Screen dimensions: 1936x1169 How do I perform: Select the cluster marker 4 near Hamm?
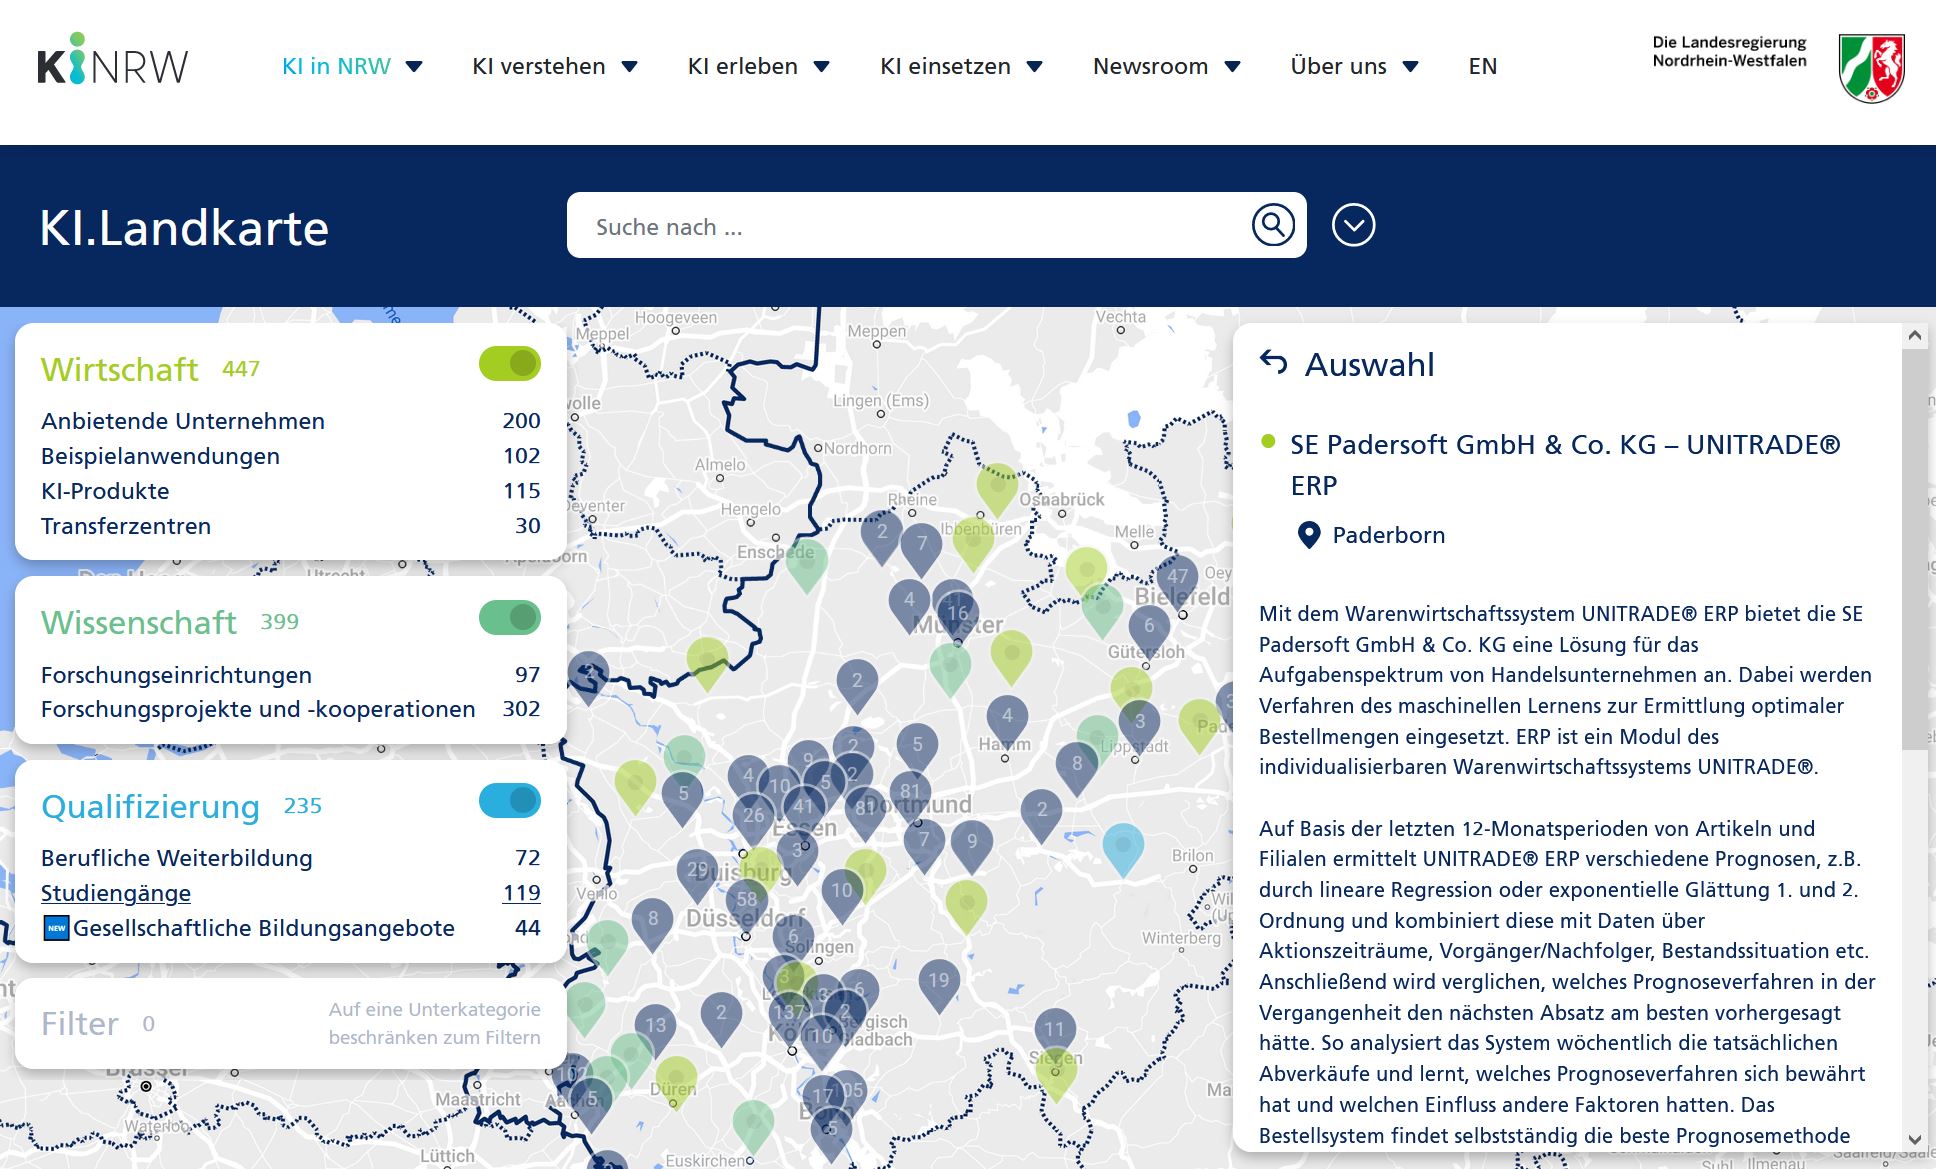1007,717
